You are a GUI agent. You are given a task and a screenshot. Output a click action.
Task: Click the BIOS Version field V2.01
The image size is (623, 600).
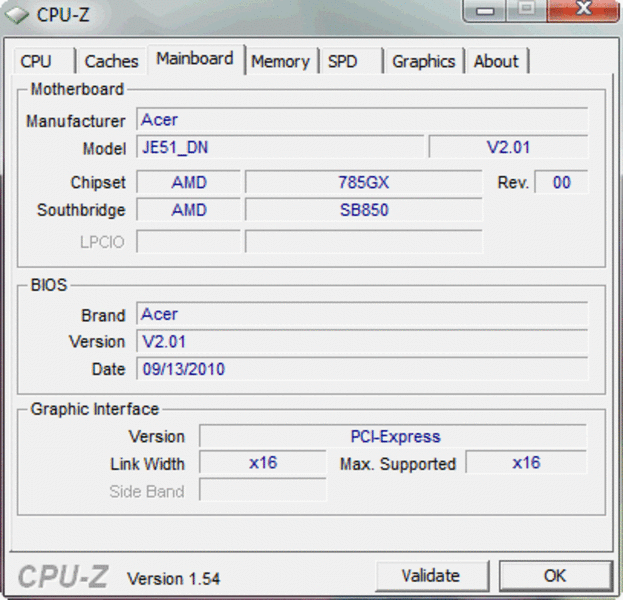[x=362, y=341]
